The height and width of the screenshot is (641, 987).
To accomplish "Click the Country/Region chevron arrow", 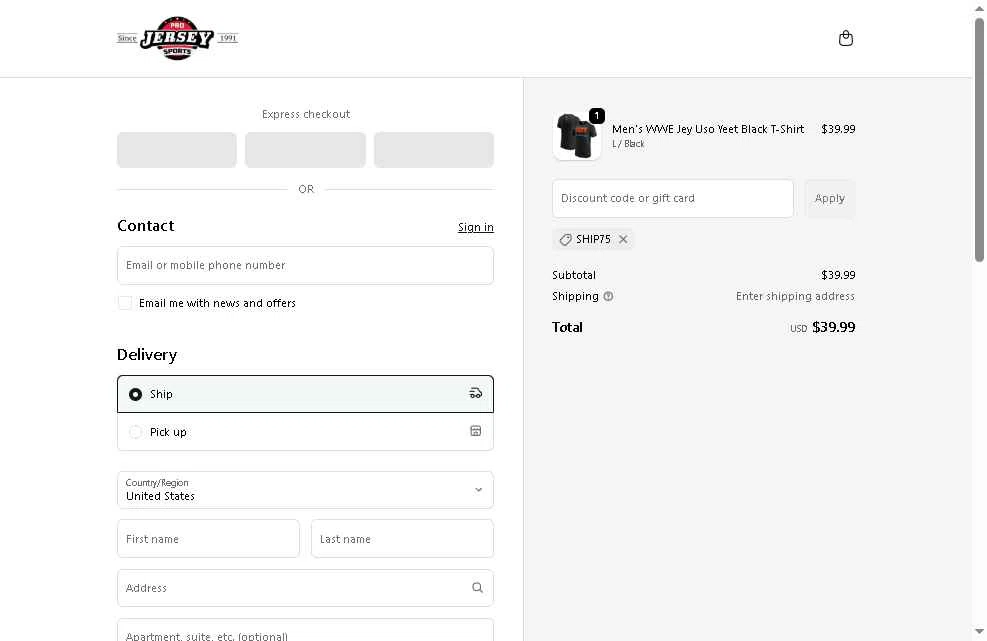I will [x=478, y=490].
